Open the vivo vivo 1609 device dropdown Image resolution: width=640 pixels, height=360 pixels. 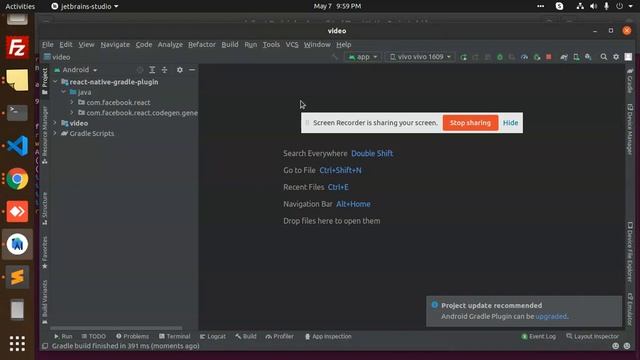420,57
